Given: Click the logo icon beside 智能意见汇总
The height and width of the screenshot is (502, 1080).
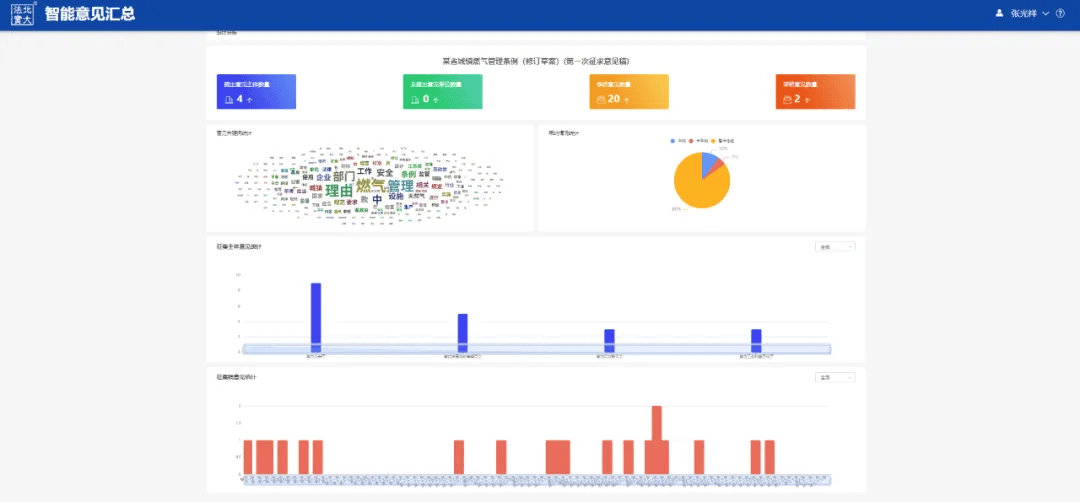Looking at the screenshot, I should click(22, 14).
